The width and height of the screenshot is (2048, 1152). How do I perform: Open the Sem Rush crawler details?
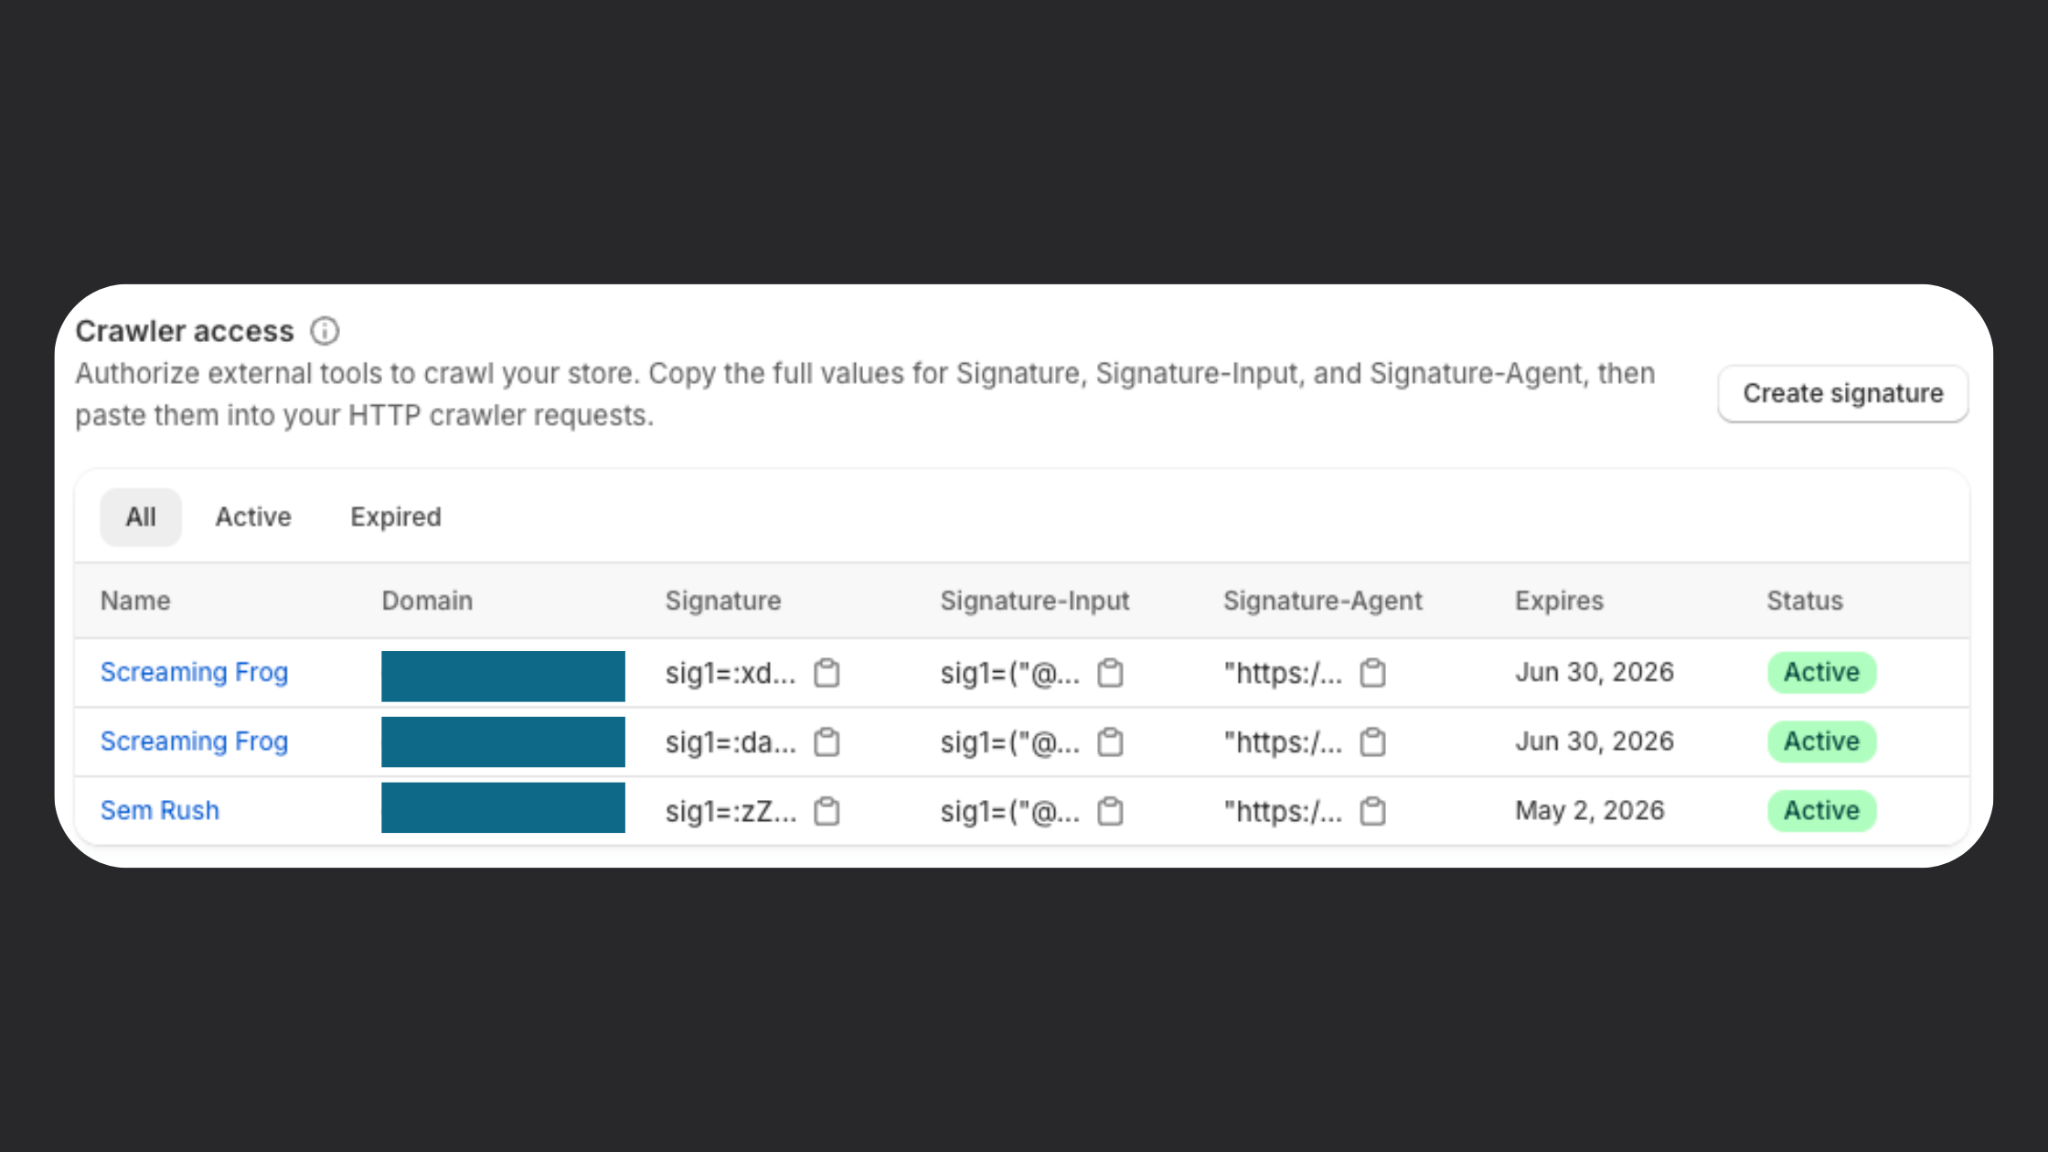159,810
